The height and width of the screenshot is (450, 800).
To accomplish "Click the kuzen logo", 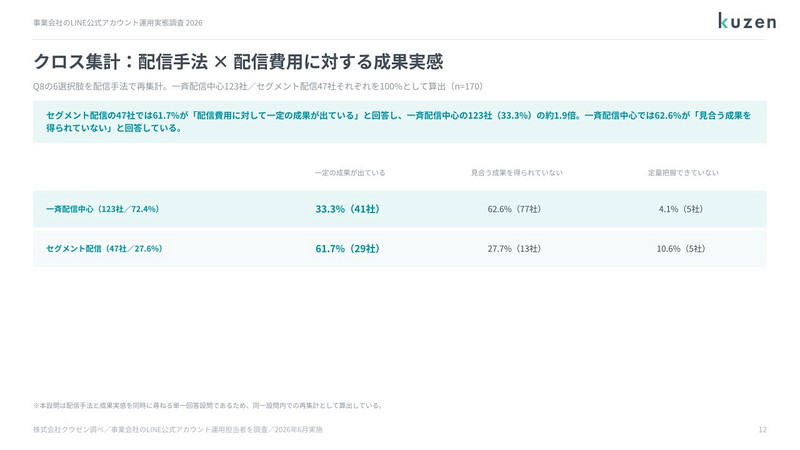I will pos(747,21).
